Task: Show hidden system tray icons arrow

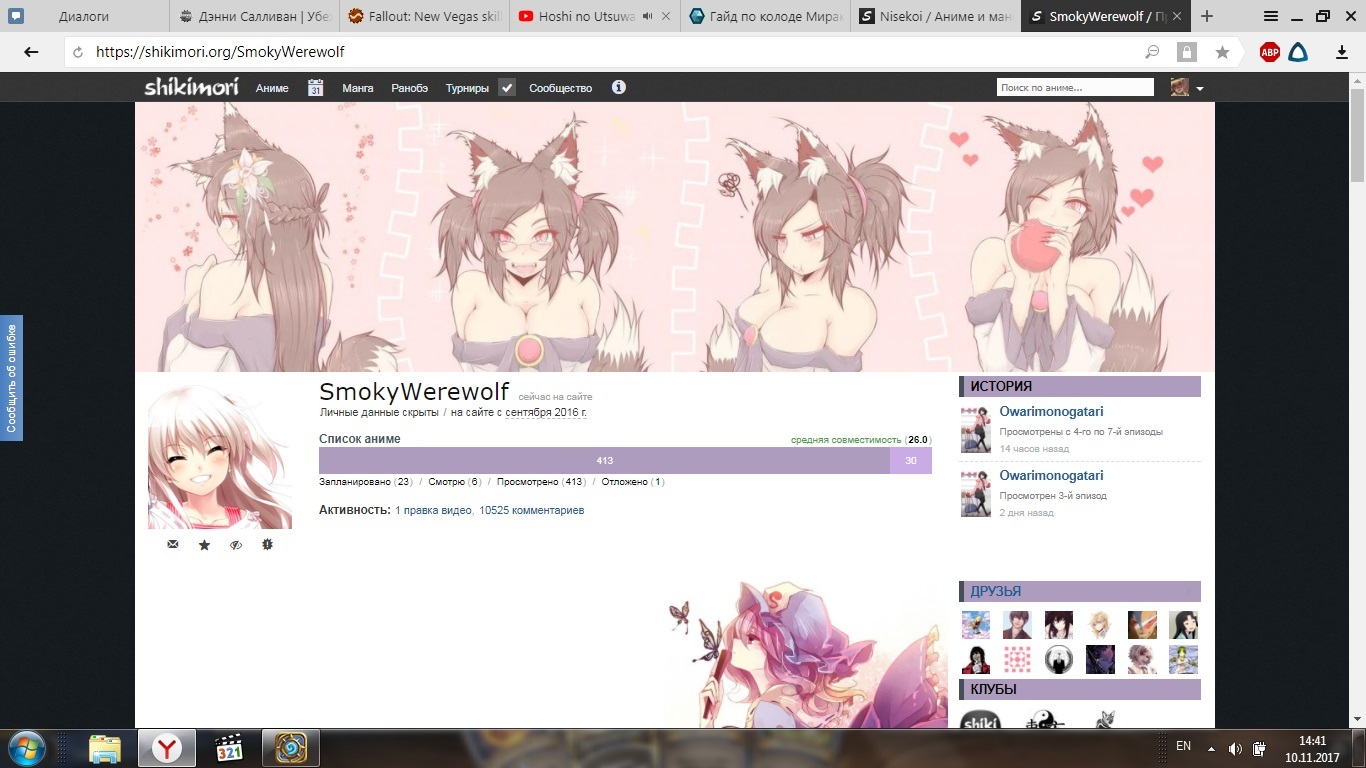Action: [1211, 748]
